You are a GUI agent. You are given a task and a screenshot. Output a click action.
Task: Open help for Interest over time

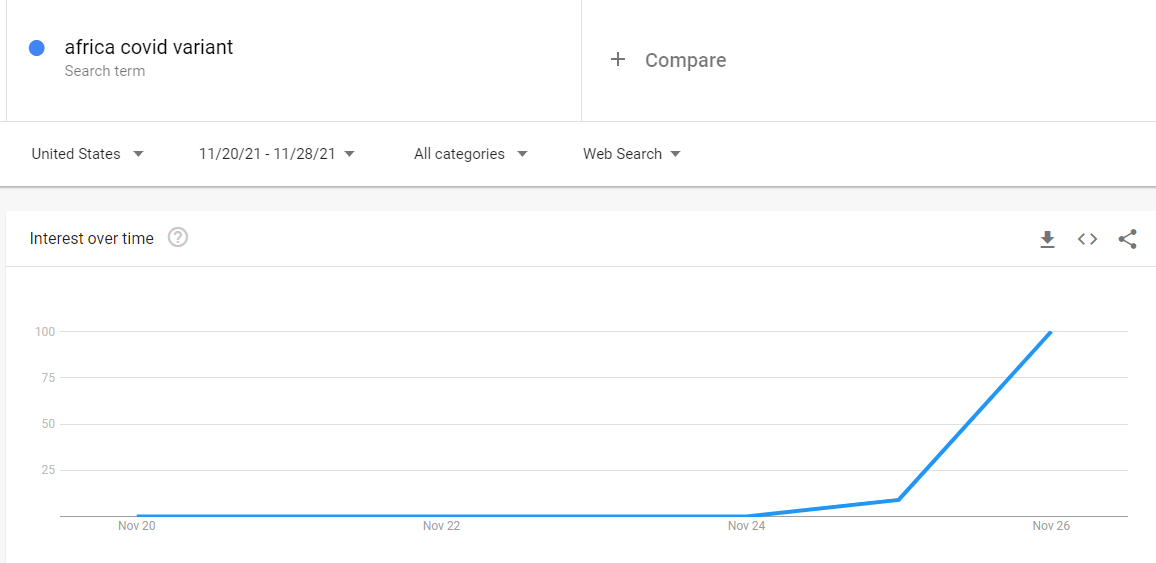(x=178, y=238)
